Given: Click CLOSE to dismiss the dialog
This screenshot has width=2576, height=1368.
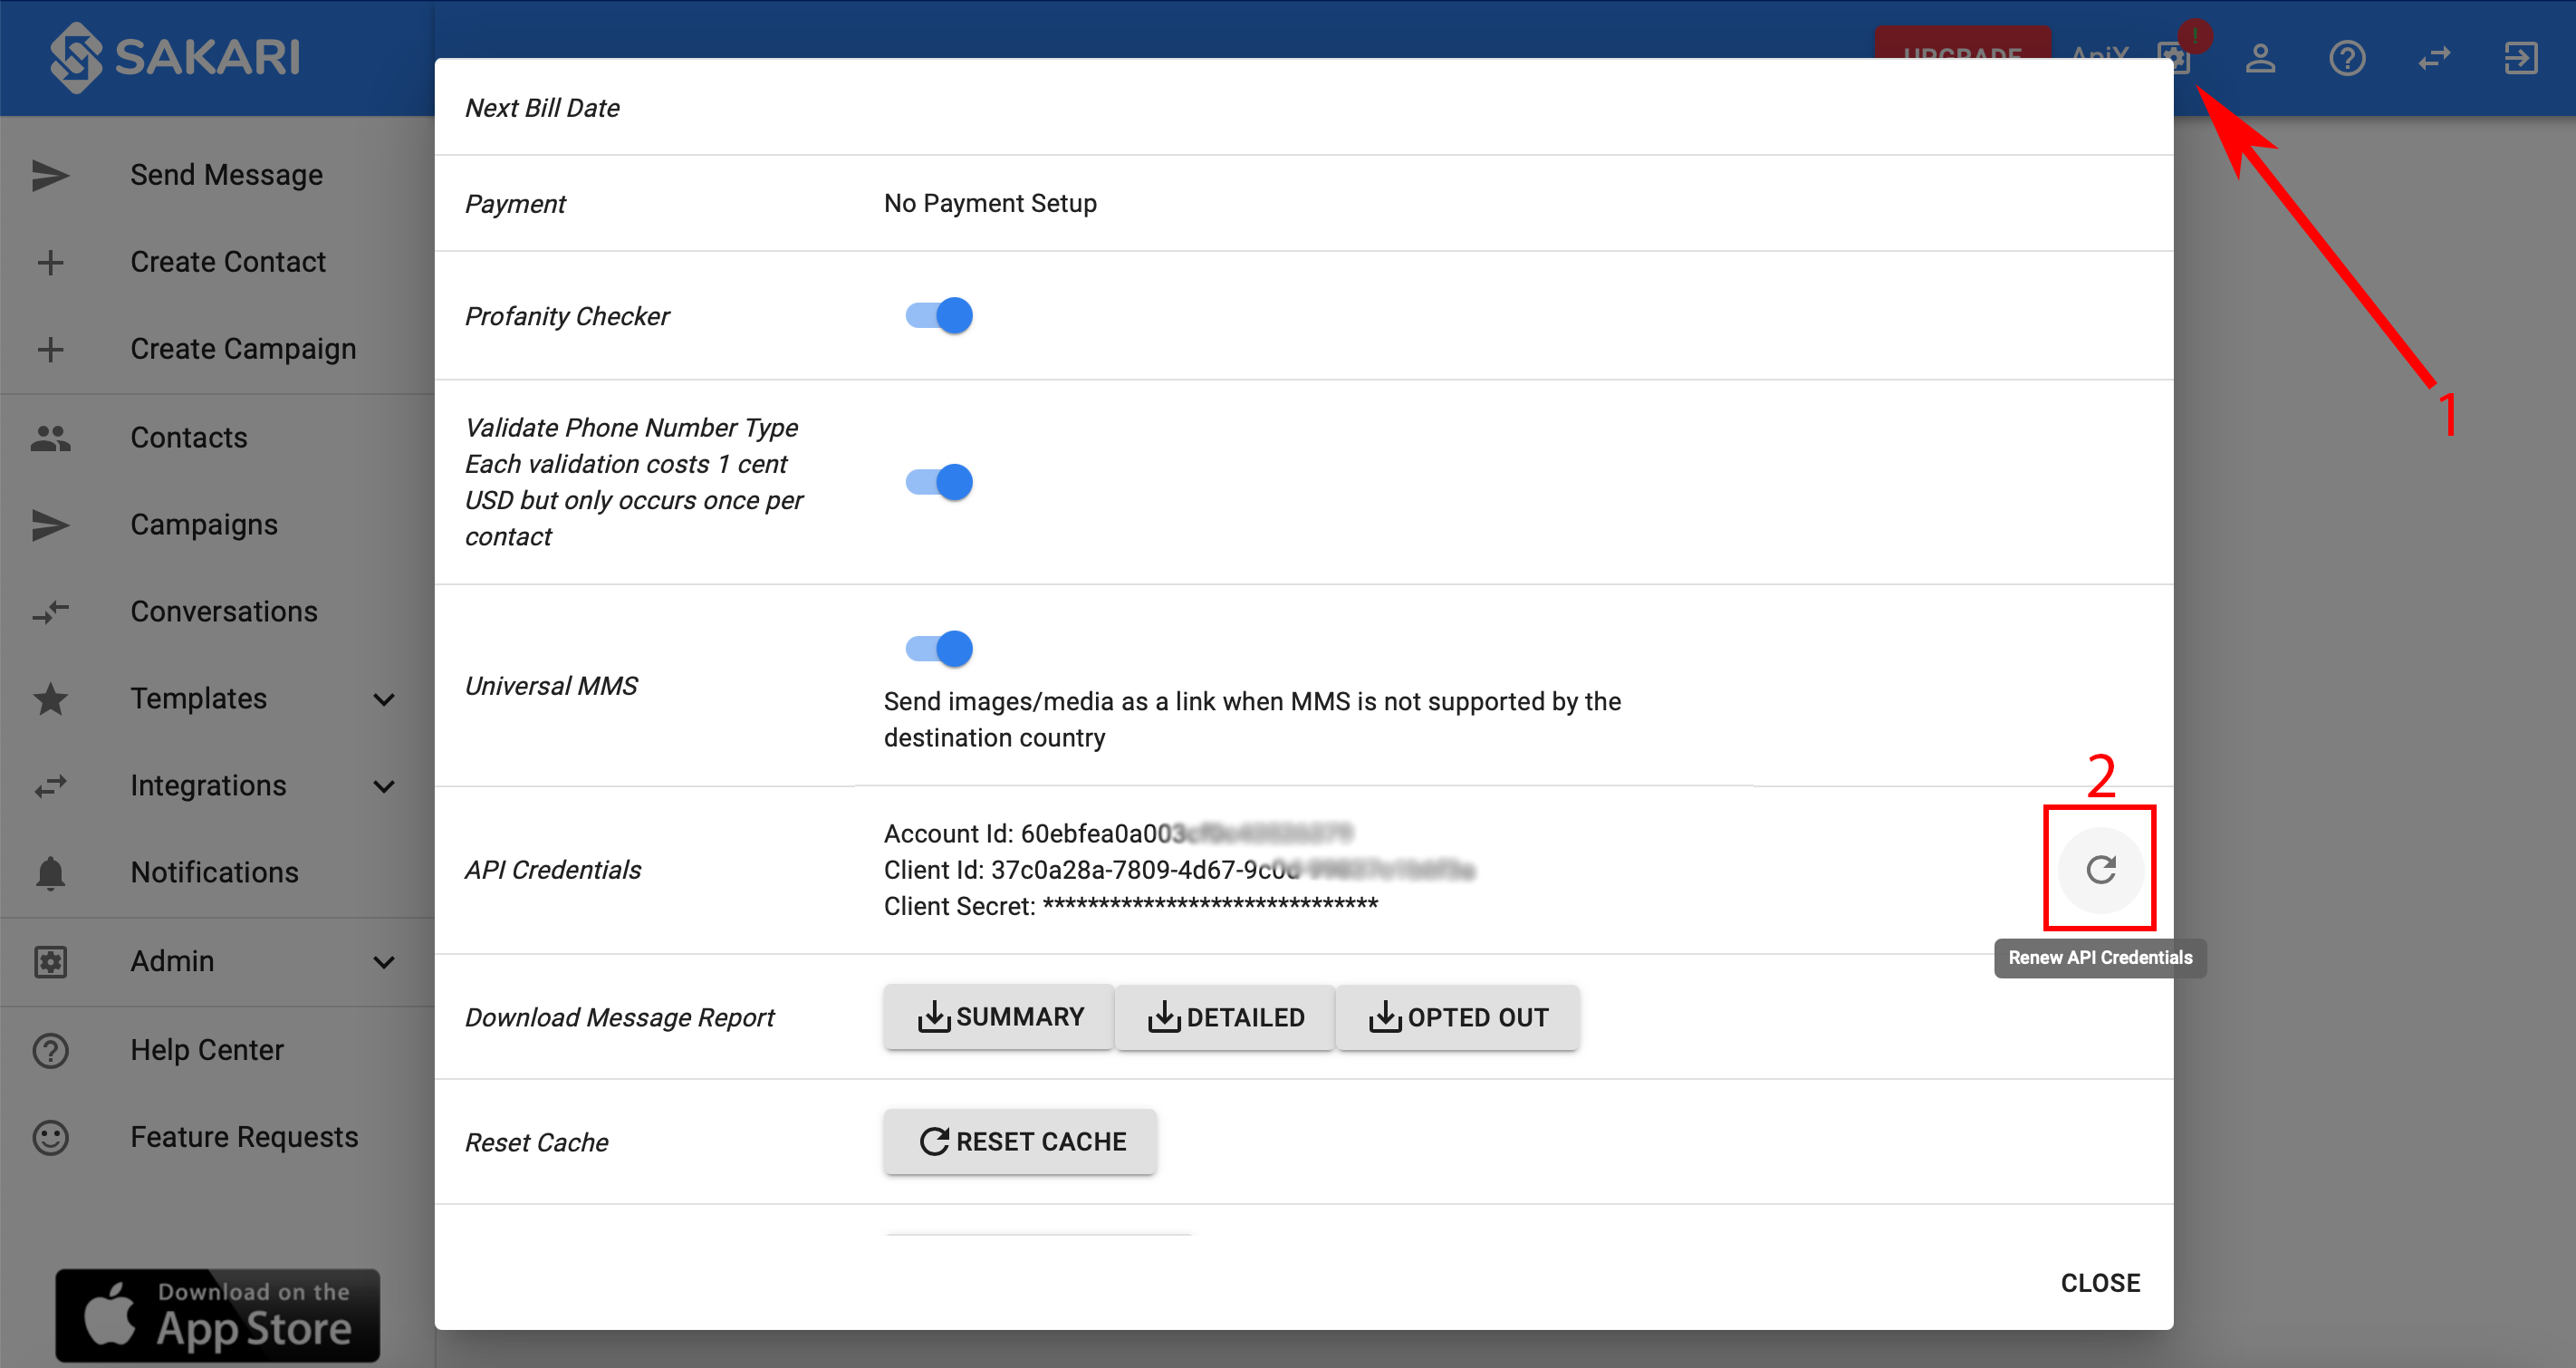Looking at the screenshot, I should tap(2100, 1282).
